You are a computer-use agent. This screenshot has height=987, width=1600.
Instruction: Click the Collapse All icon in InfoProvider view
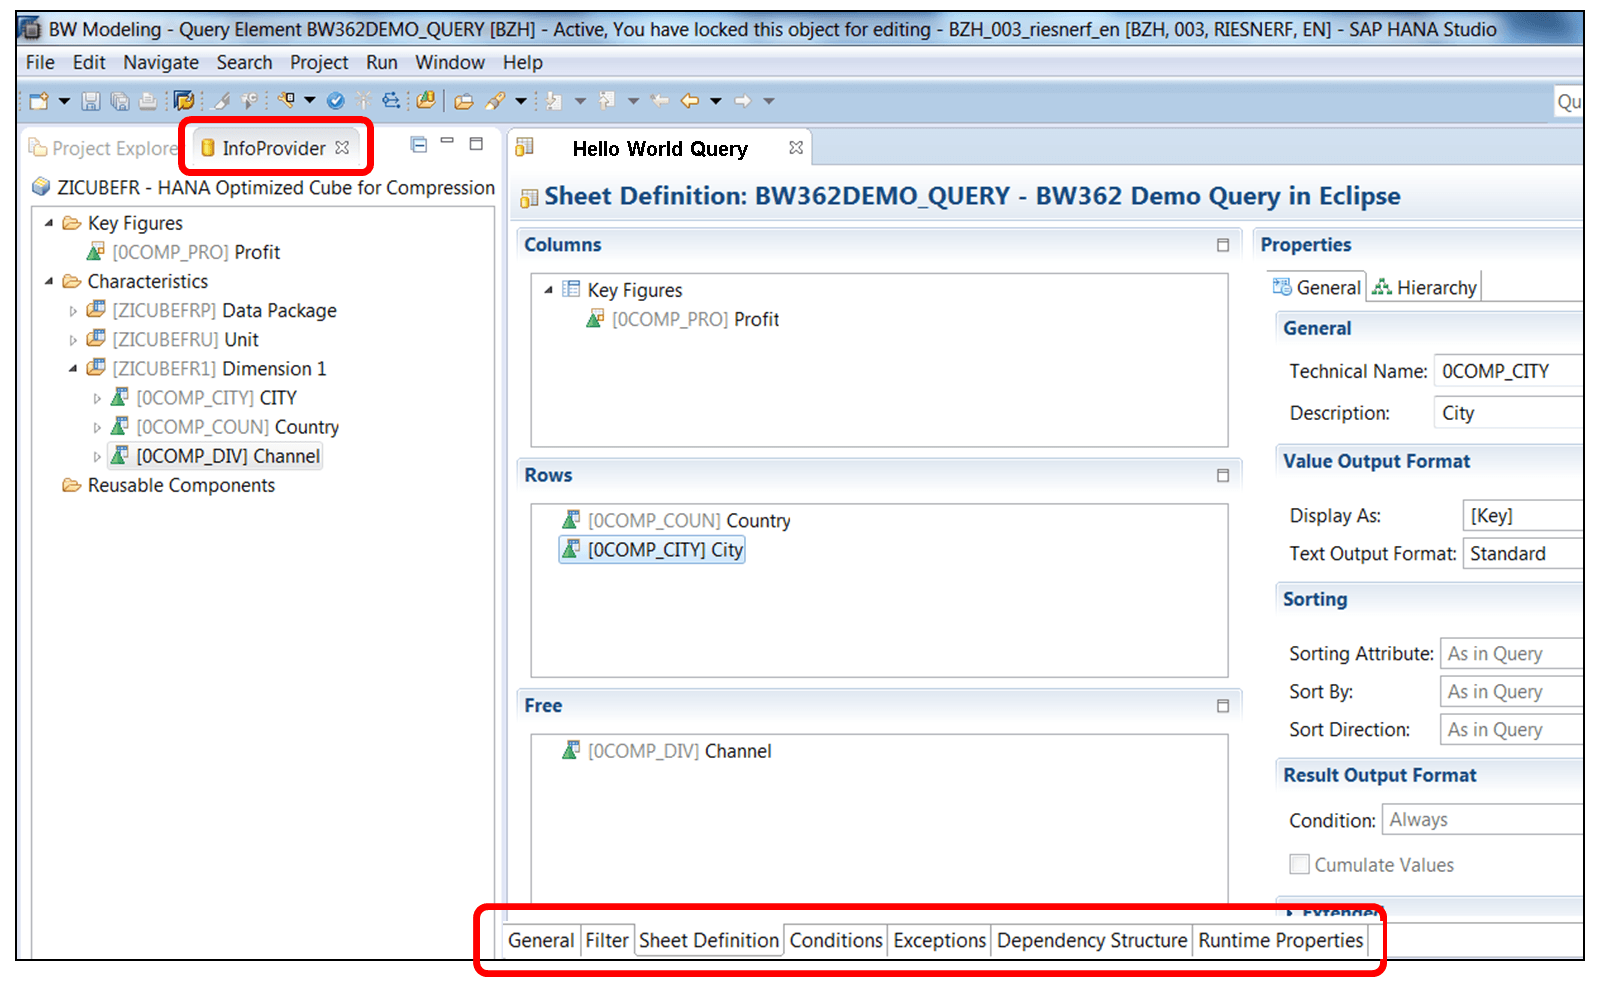coord(419,145)
